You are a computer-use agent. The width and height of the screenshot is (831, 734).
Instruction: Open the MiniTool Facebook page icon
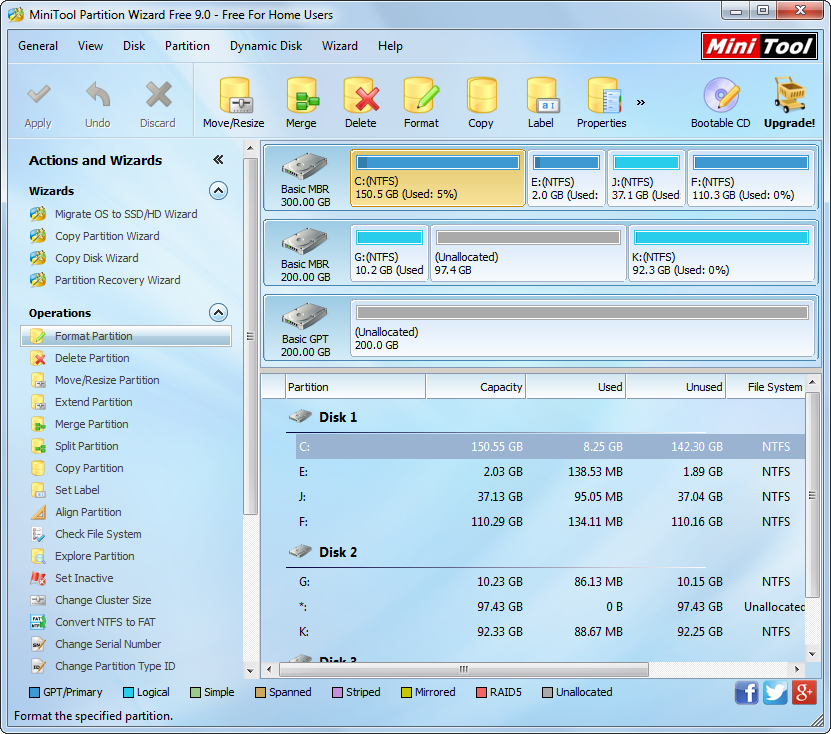pos(746,693)
